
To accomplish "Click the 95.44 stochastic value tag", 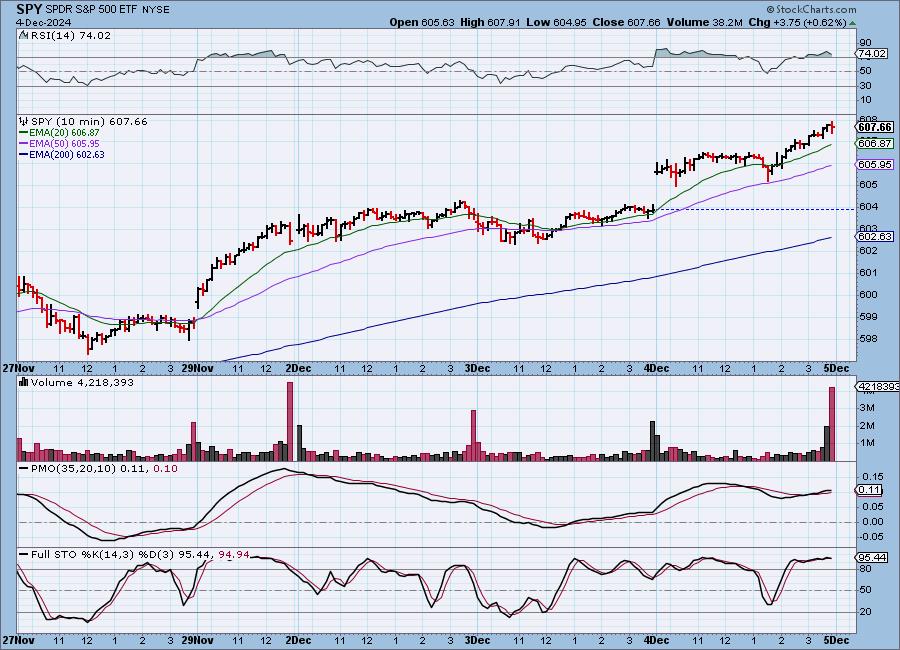I will pos(872,558).
